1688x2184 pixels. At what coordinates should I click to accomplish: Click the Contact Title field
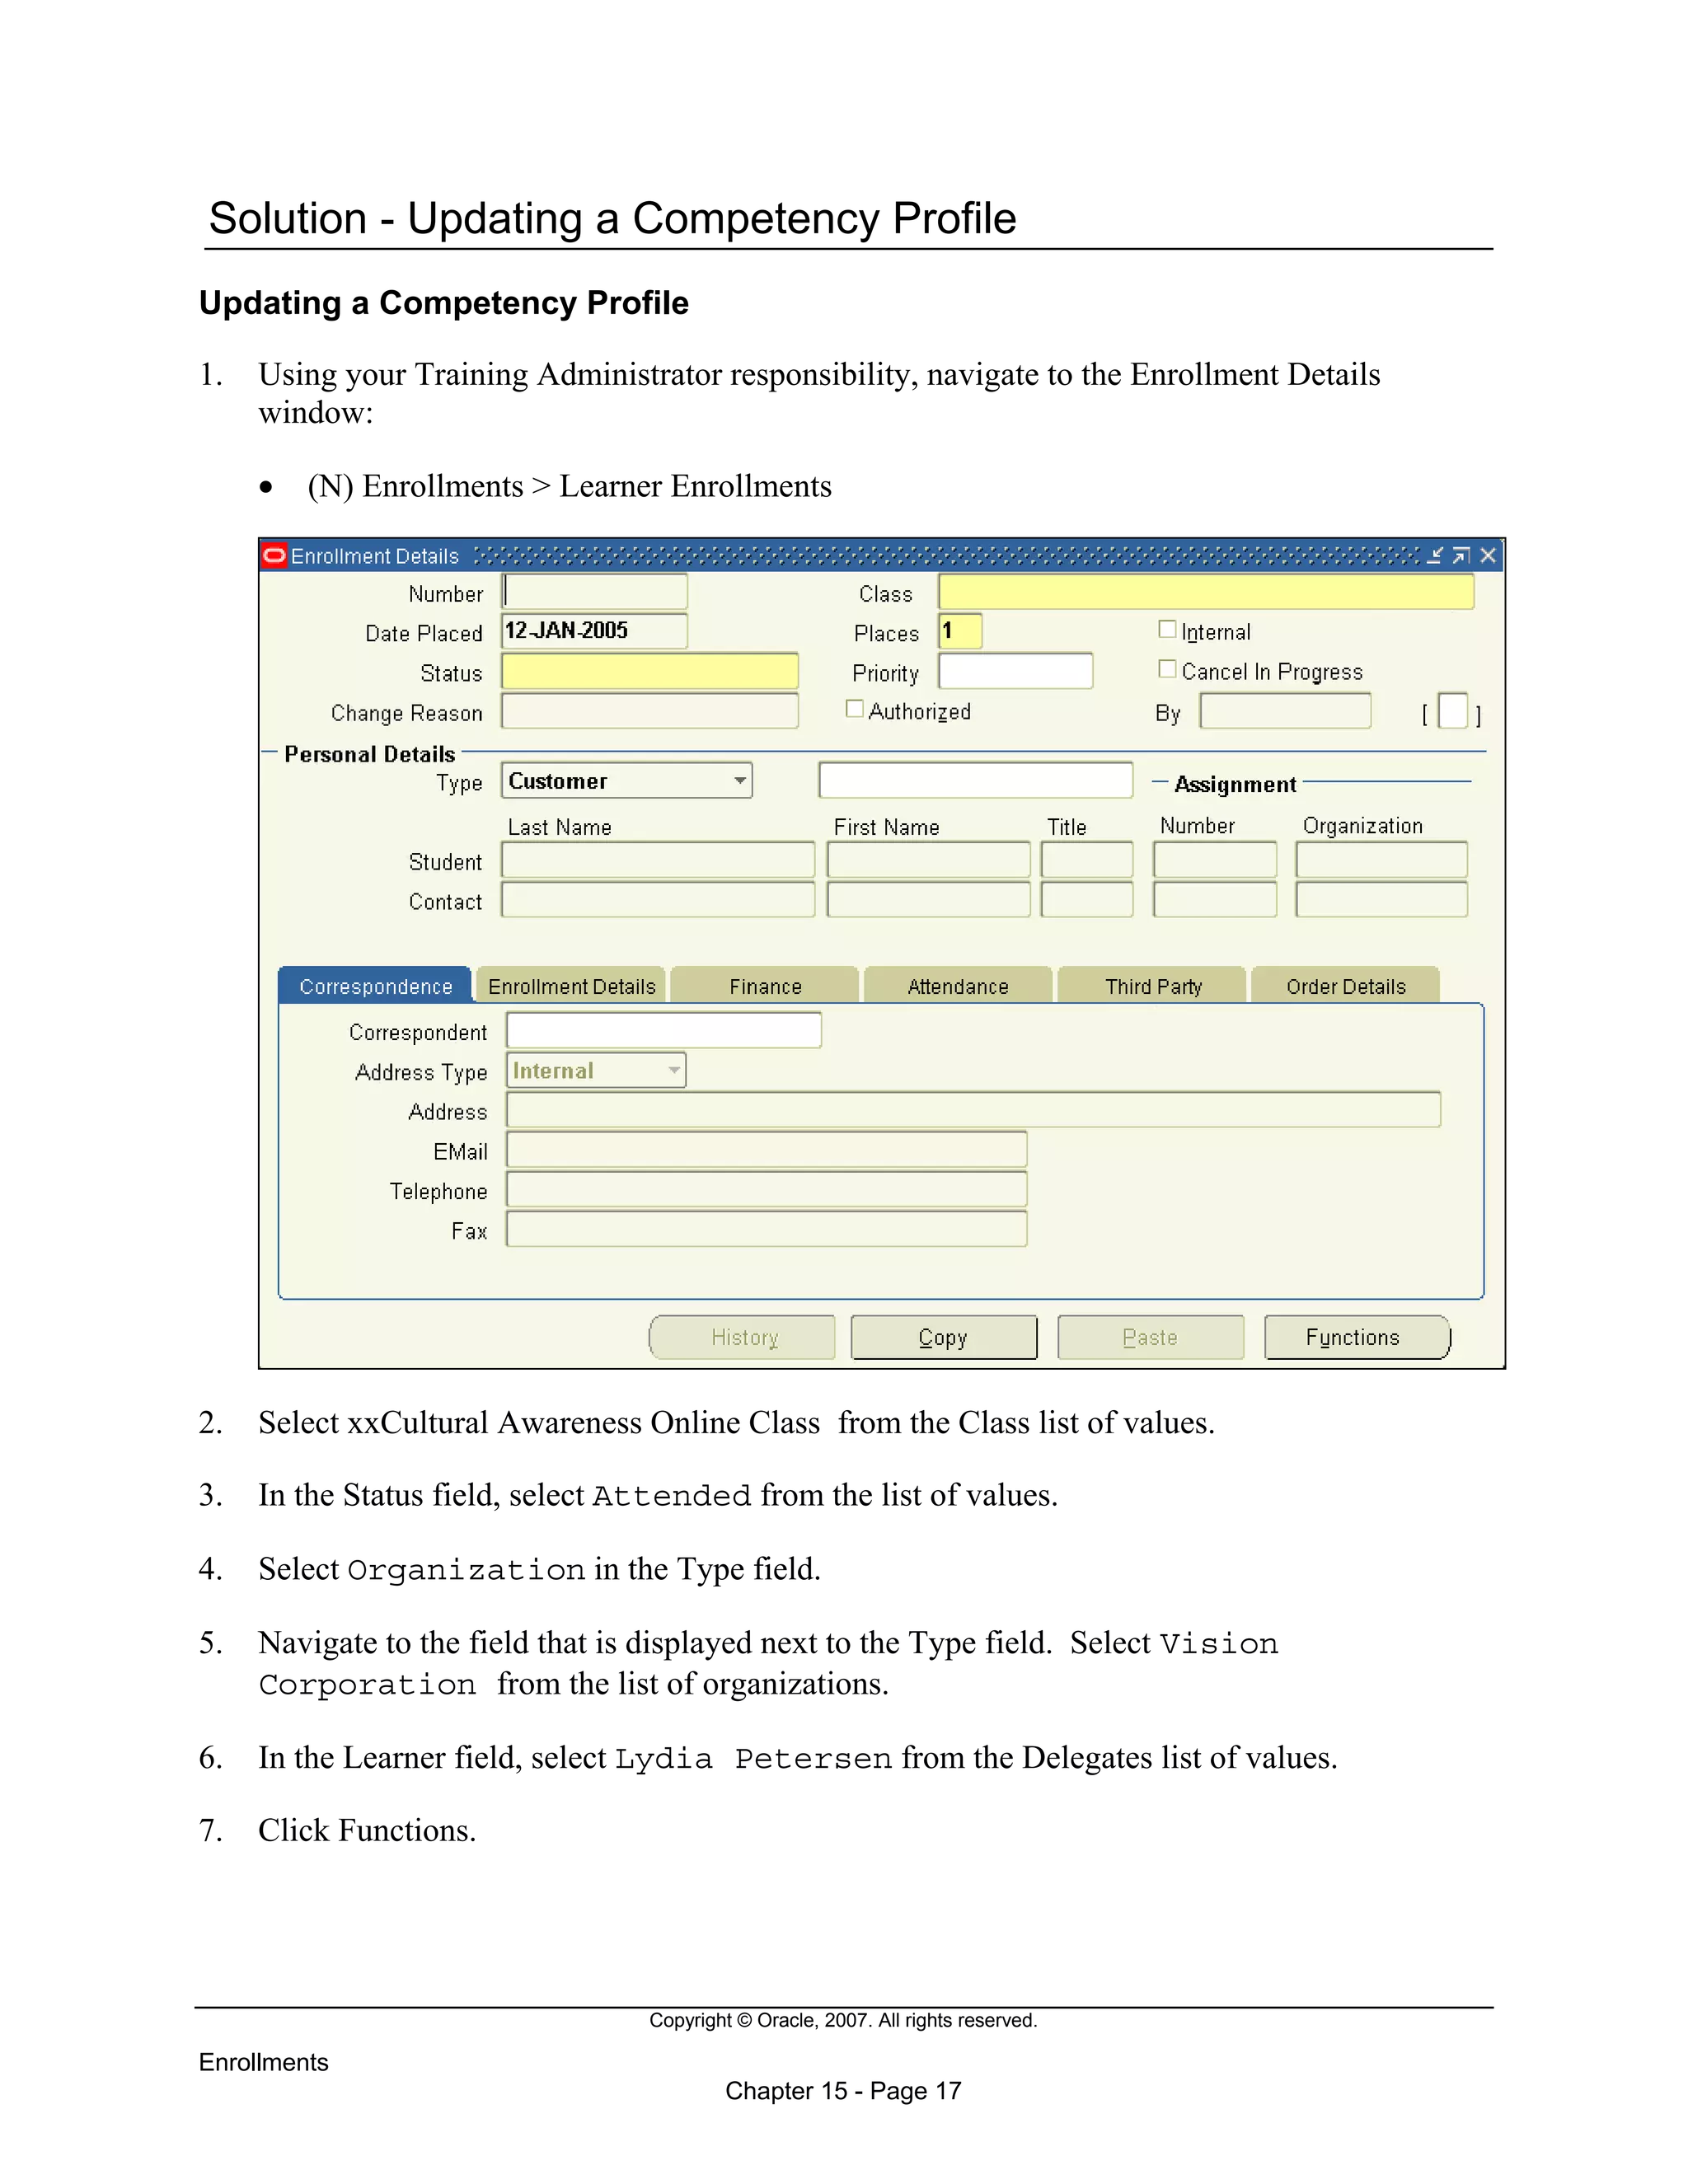pos(1087,899)
